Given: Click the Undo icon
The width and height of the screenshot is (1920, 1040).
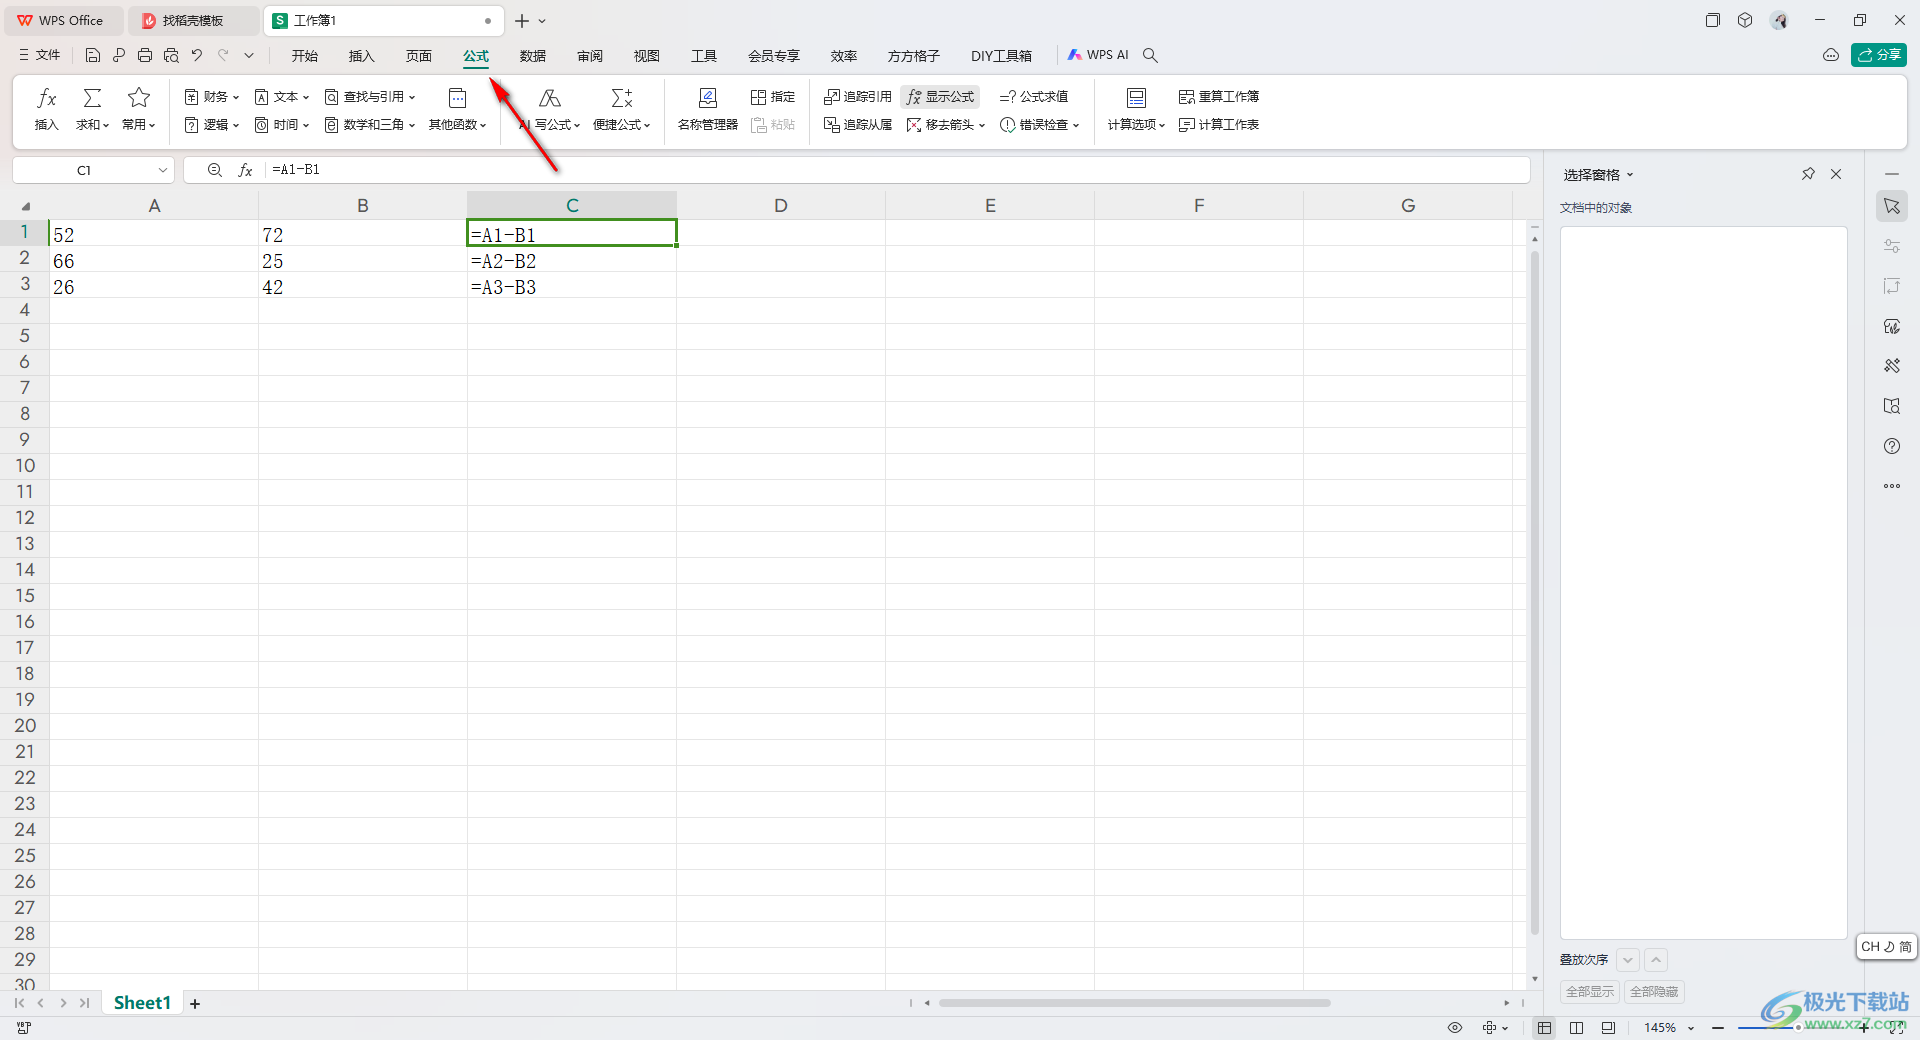Looking at the screenshot, I should [197, 55].
